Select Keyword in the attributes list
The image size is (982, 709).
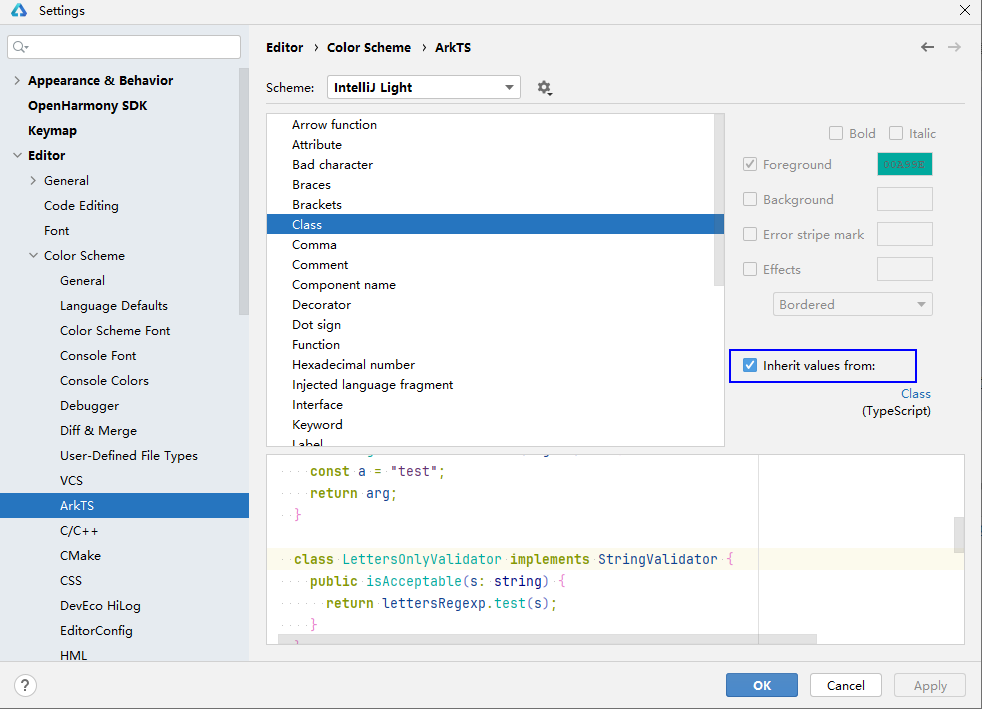coord(317,425)
